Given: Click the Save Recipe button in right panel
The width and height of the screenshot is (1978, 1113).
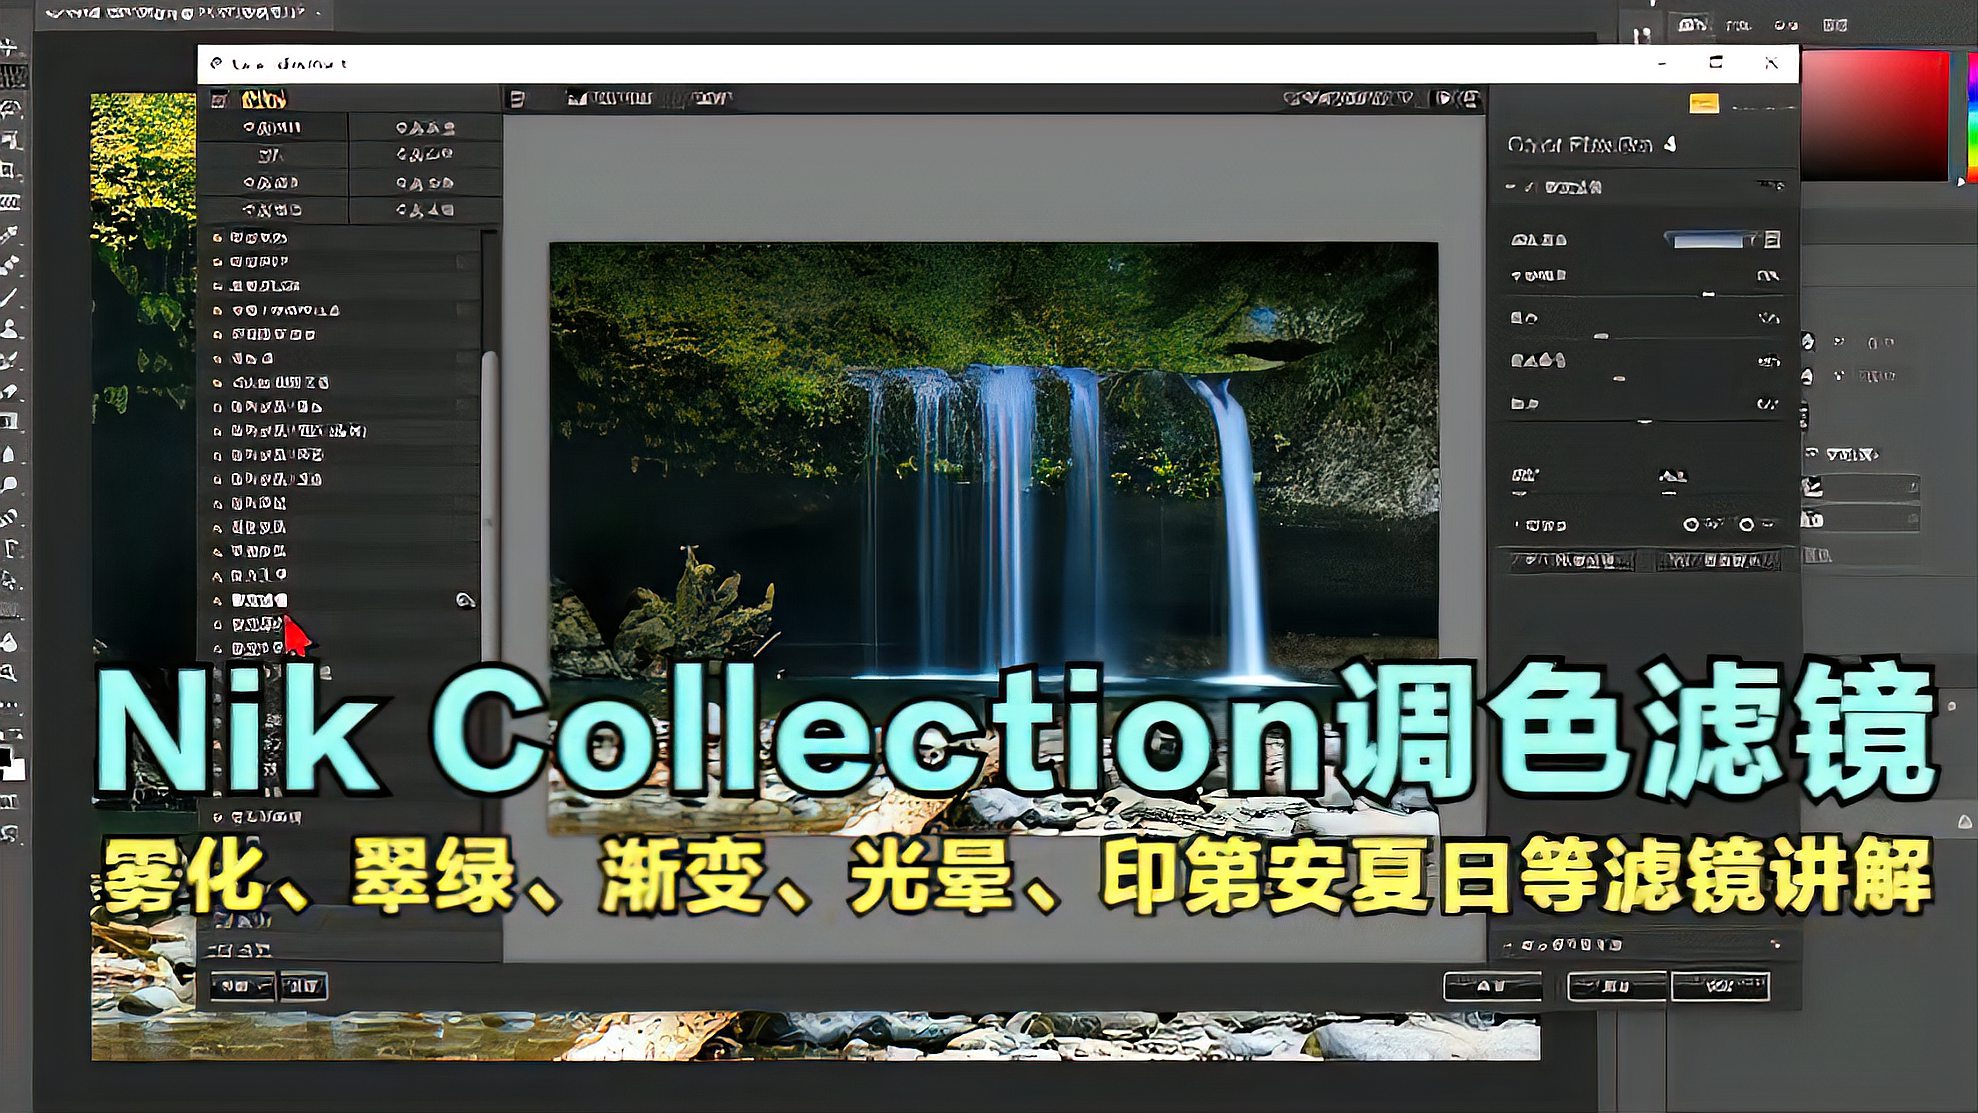Looking at the screenshot, I should (1718, 561).
